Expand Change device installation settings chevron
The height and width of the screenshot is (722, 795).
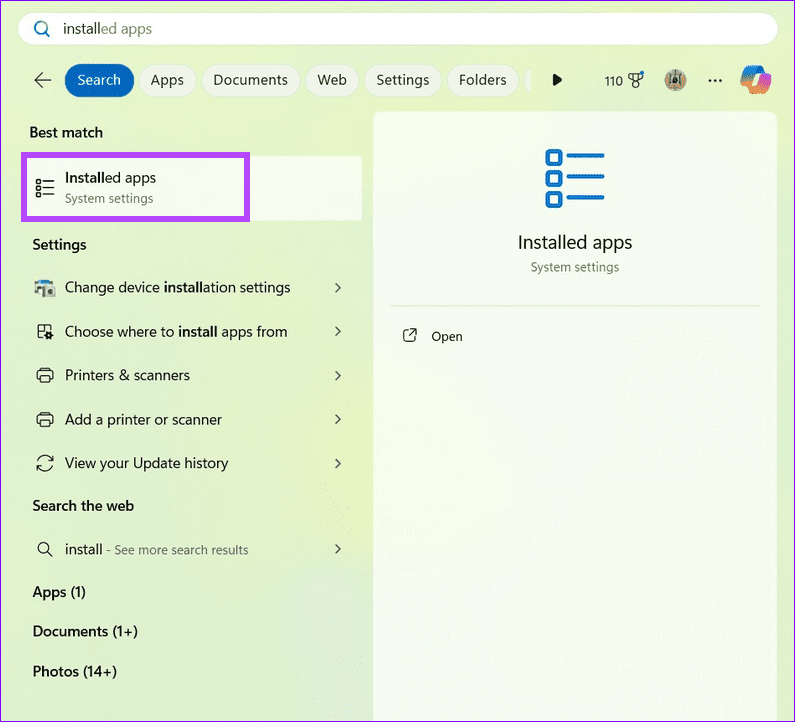click(x=338, y=288)
